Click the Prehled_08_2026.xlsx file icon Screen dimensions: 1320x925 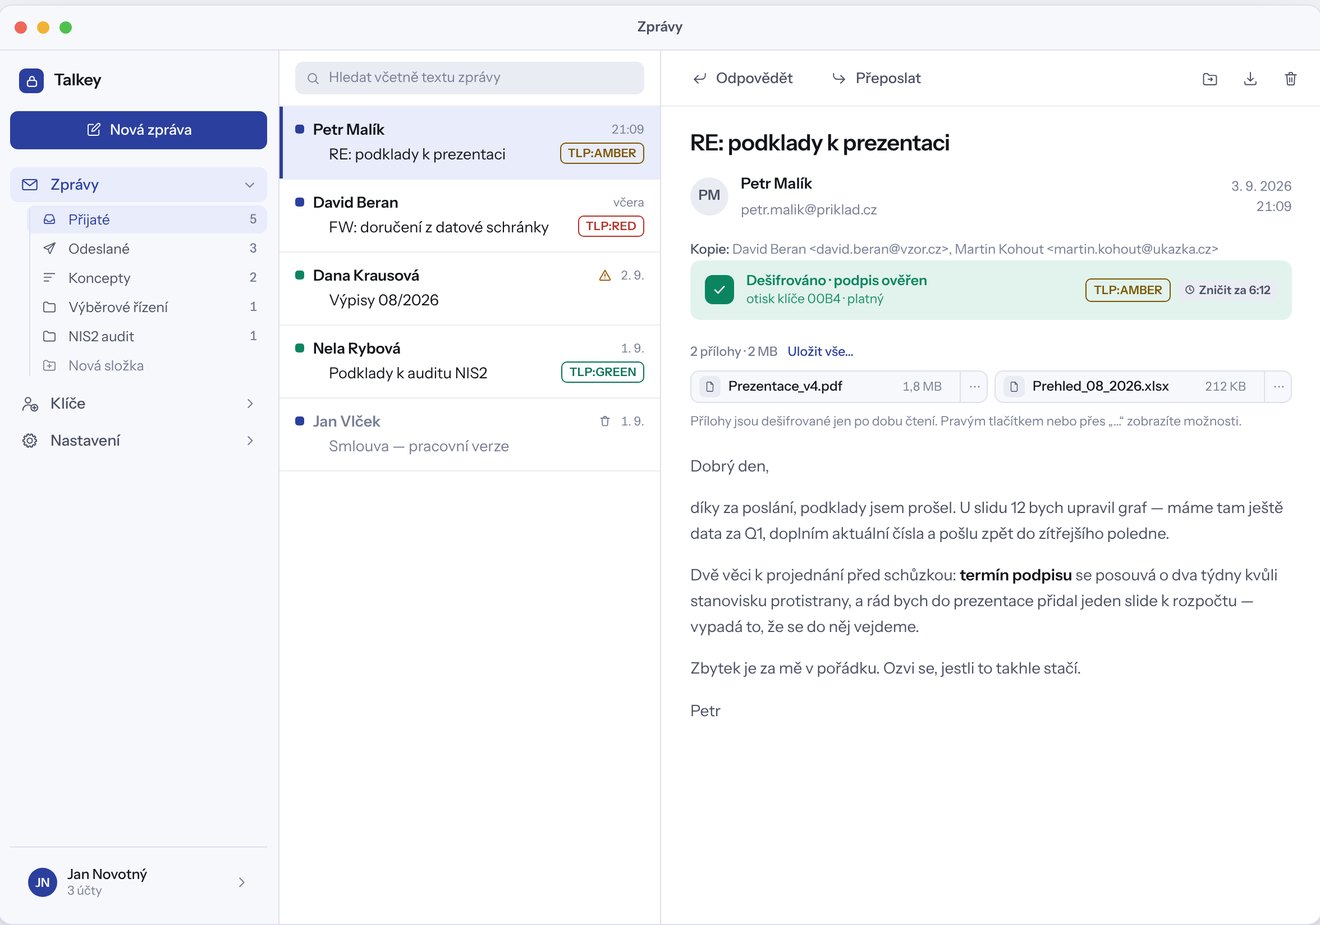click(x=1014, y=386)
